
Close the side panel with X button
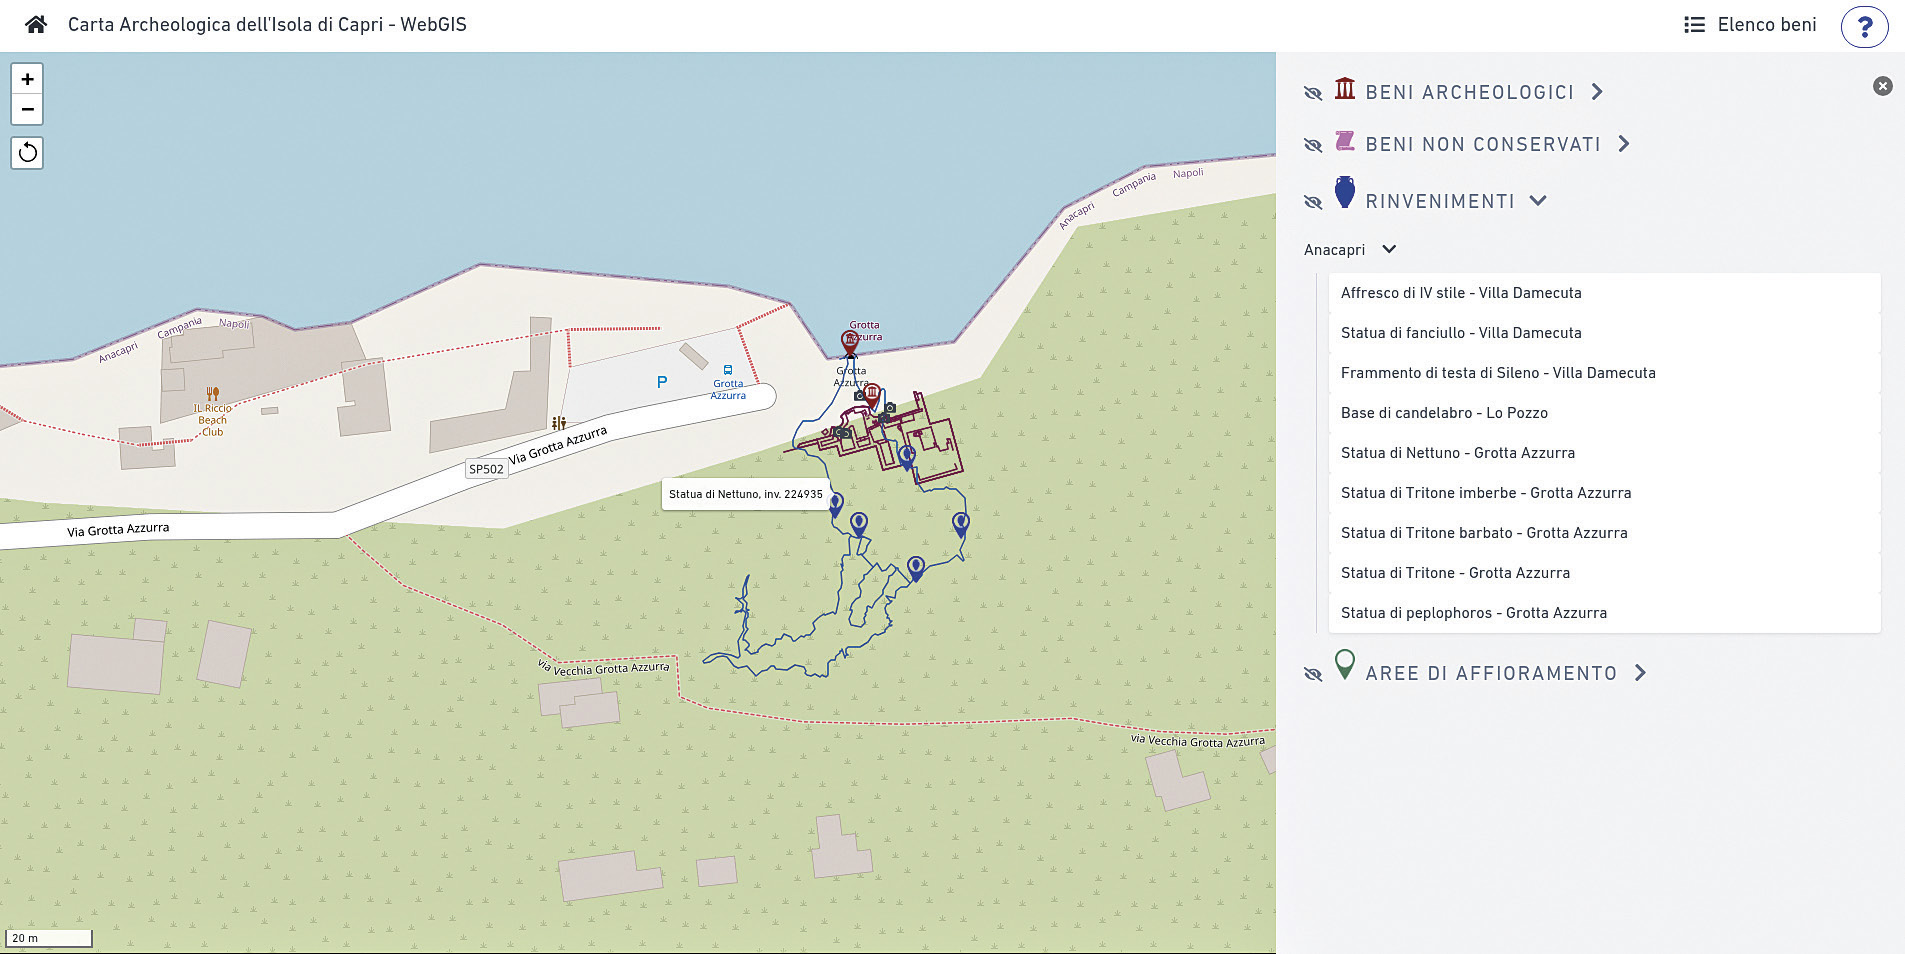click(x=1882, y=86)
